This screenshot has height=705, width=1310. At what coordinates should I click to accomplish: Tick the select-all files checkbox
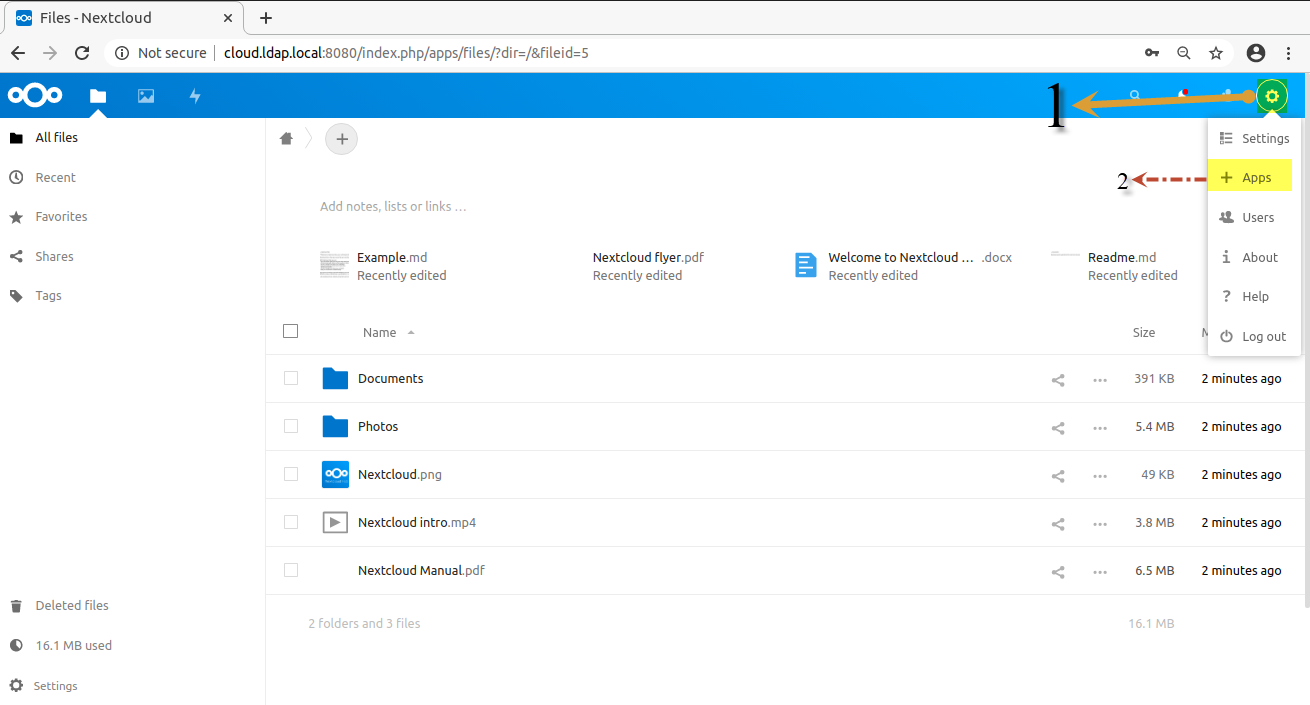pos(290,331)
